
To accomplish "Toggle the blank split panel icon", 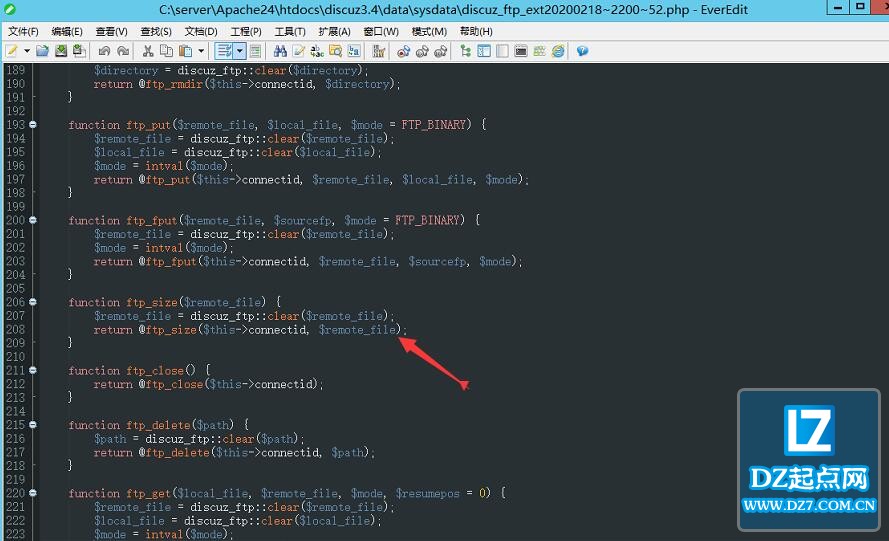I will click(502, 51).
